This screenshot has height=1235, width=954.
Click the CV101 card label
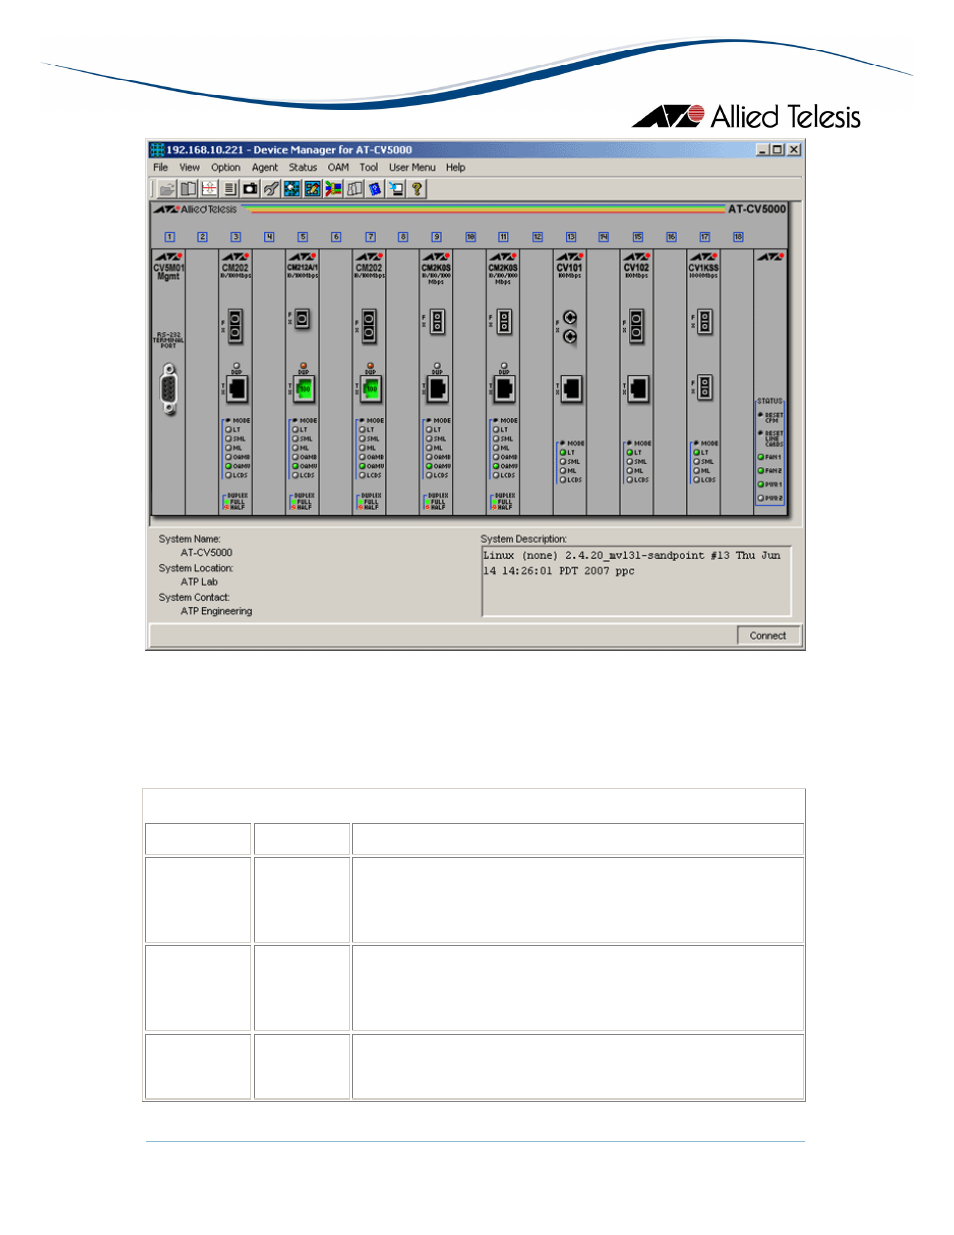point(570,268)
